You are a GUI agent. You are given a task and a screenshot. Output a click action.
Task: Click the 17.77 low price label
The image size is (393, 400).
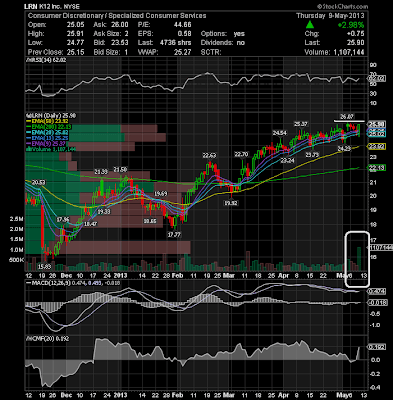(174, 235)
